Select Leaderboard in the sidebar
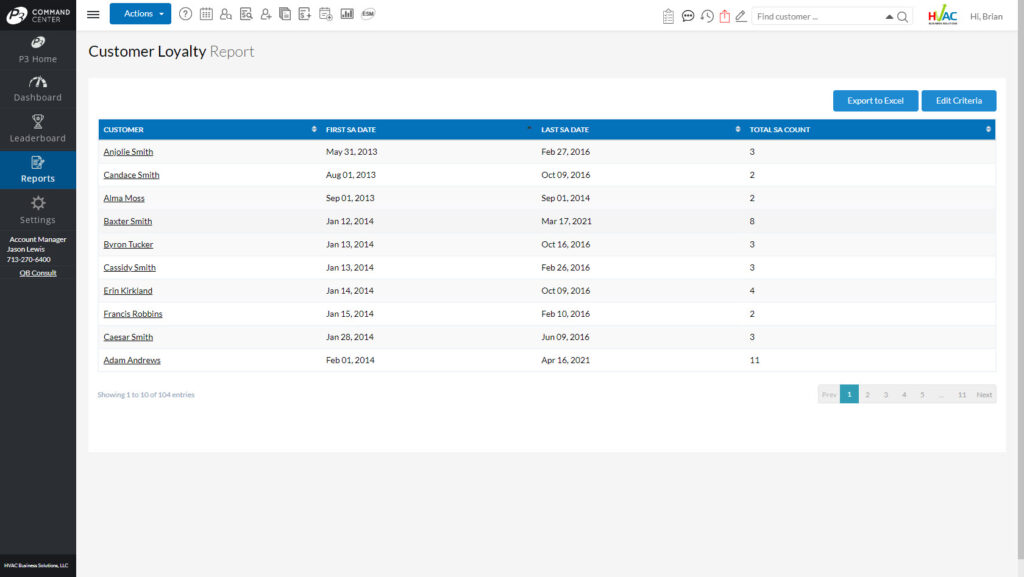Image resolution: width=1024 pixels, height=577 pixels. click(x=38, y=131)
